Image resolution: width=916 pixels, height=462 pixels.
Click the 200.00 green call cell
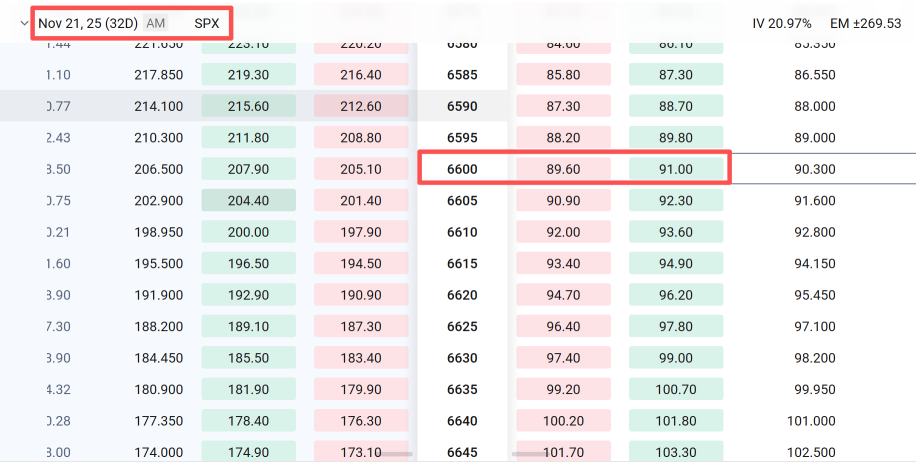(248, 233)
